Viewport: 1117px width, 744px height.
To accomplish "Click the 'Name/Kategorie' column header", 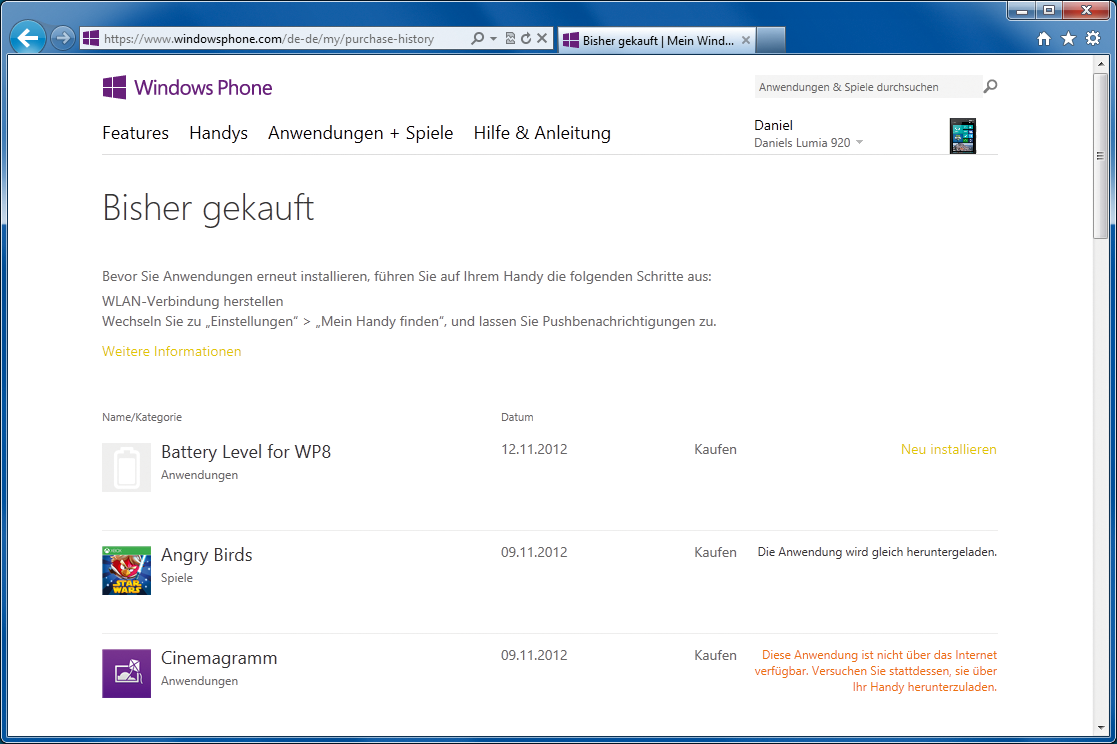I will [x=142, y=418].
